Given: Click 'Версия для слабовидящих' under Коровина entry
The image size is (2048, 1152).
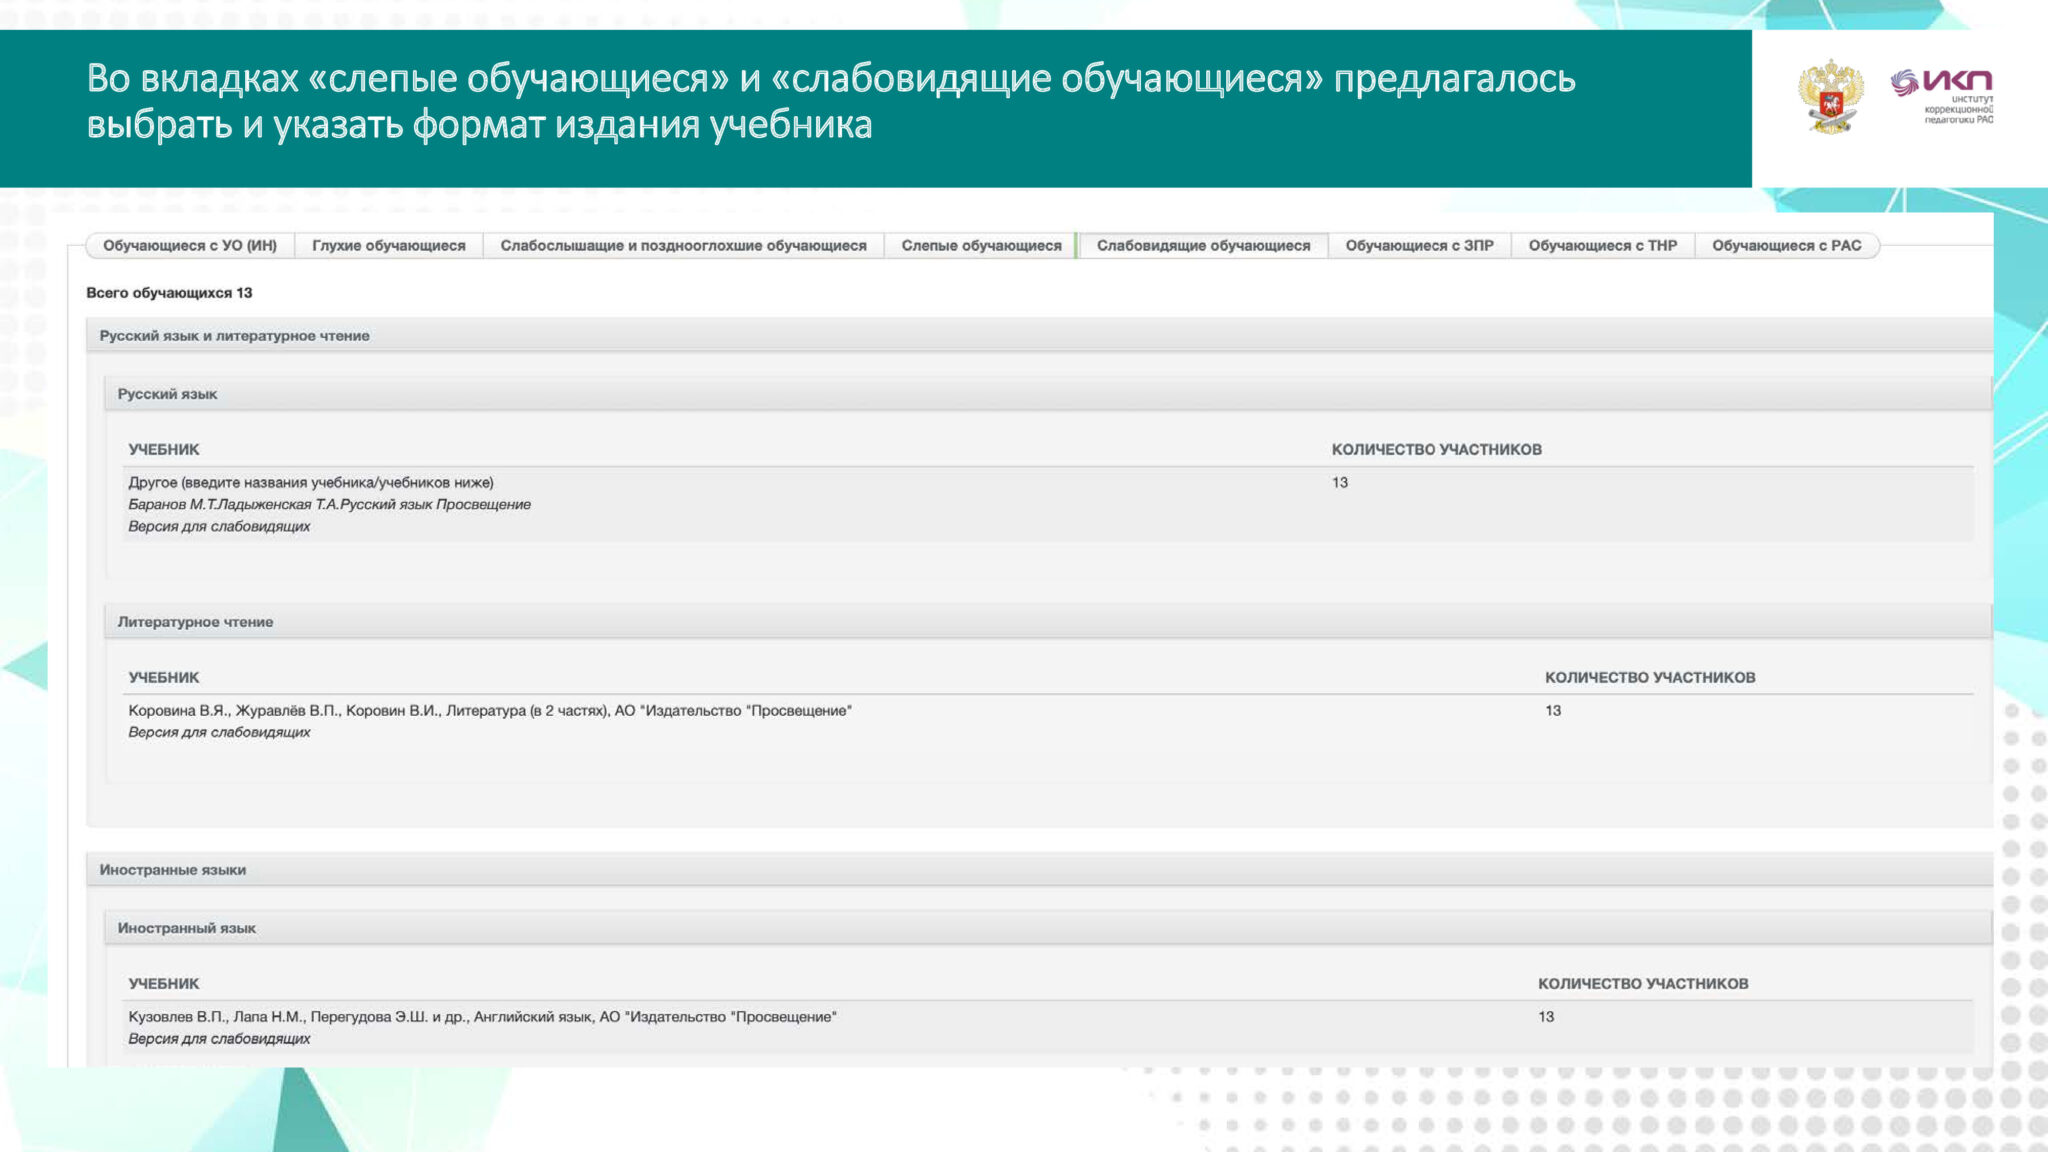Looking at the screenshot, I should click(219, 732).
